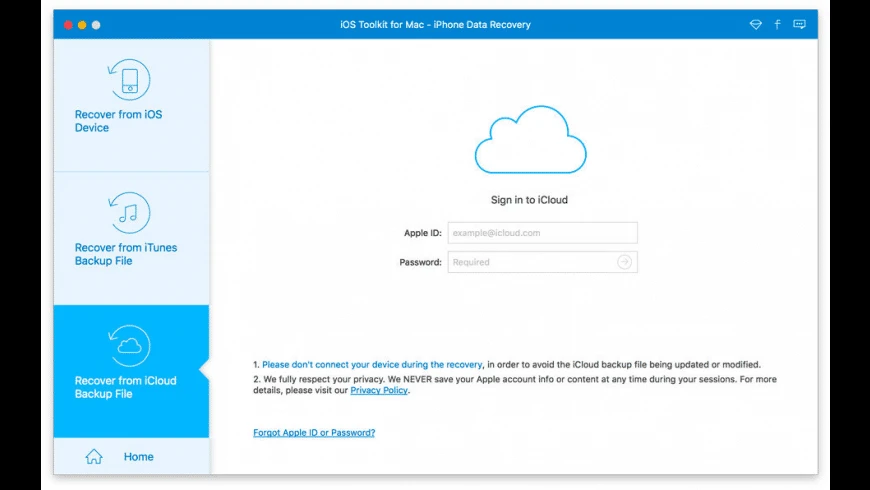Focus the Password field

(x=543, y=262)
